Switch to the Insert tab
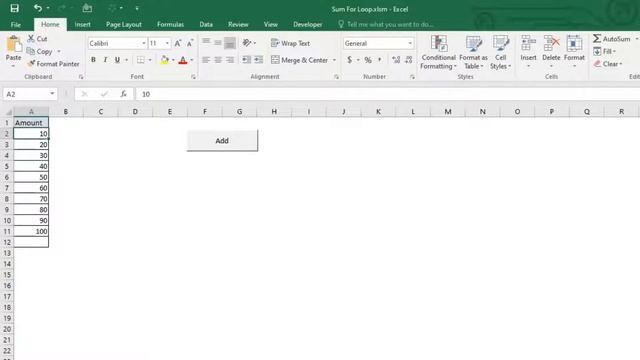Image resolution: width=640 pixels, height=360 pixels. coord(82,24)
